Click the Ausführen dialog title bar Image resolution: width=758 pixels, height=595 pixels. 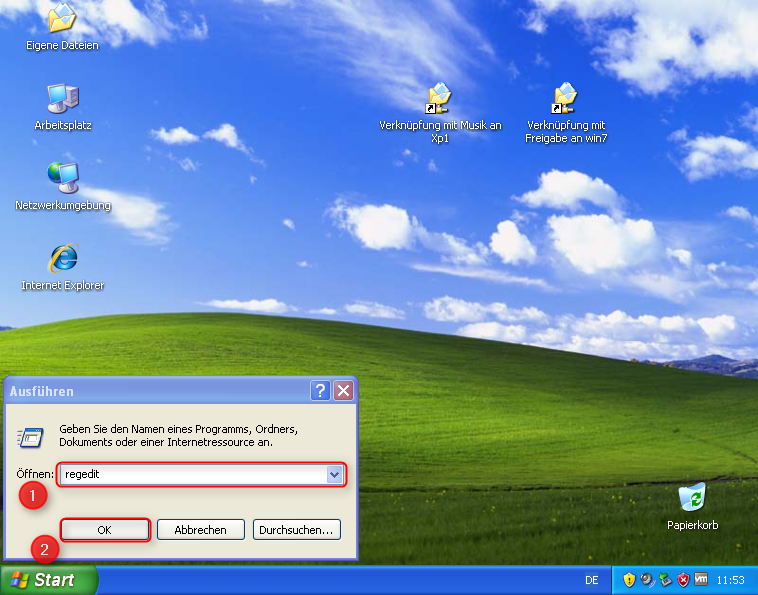coord(157,391)
